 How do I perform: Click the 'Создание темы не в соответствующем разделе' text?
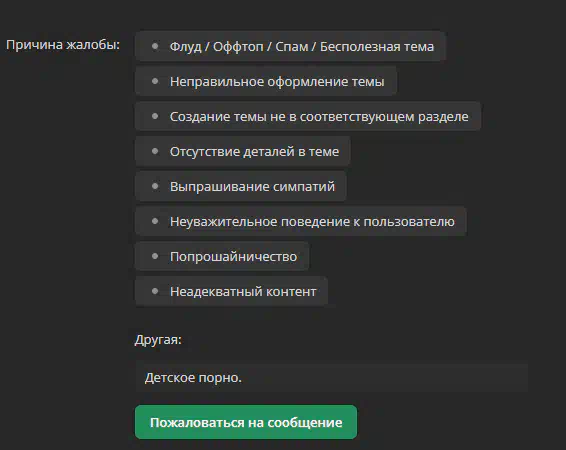(319, 117)
